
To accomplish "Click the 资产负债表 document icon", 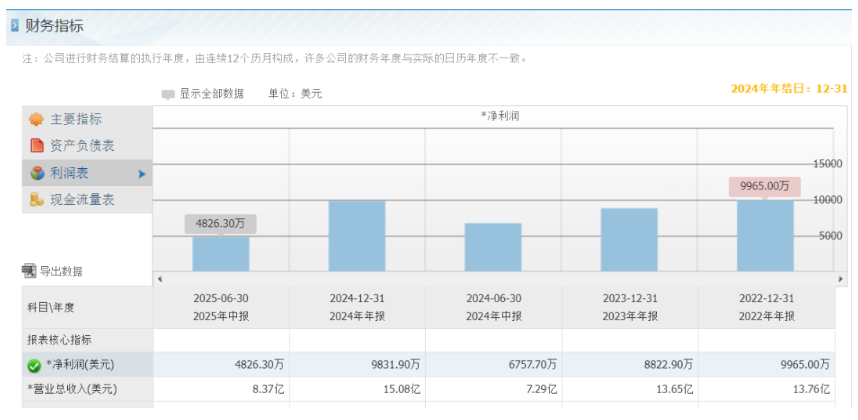I will click(36, 146).
